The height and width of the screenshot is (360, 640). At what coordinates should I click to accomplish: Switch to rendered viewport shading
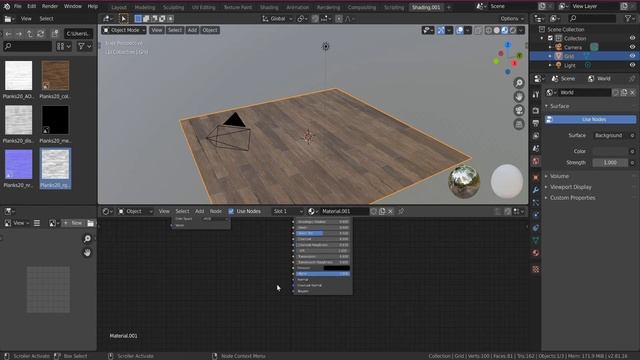513,30
